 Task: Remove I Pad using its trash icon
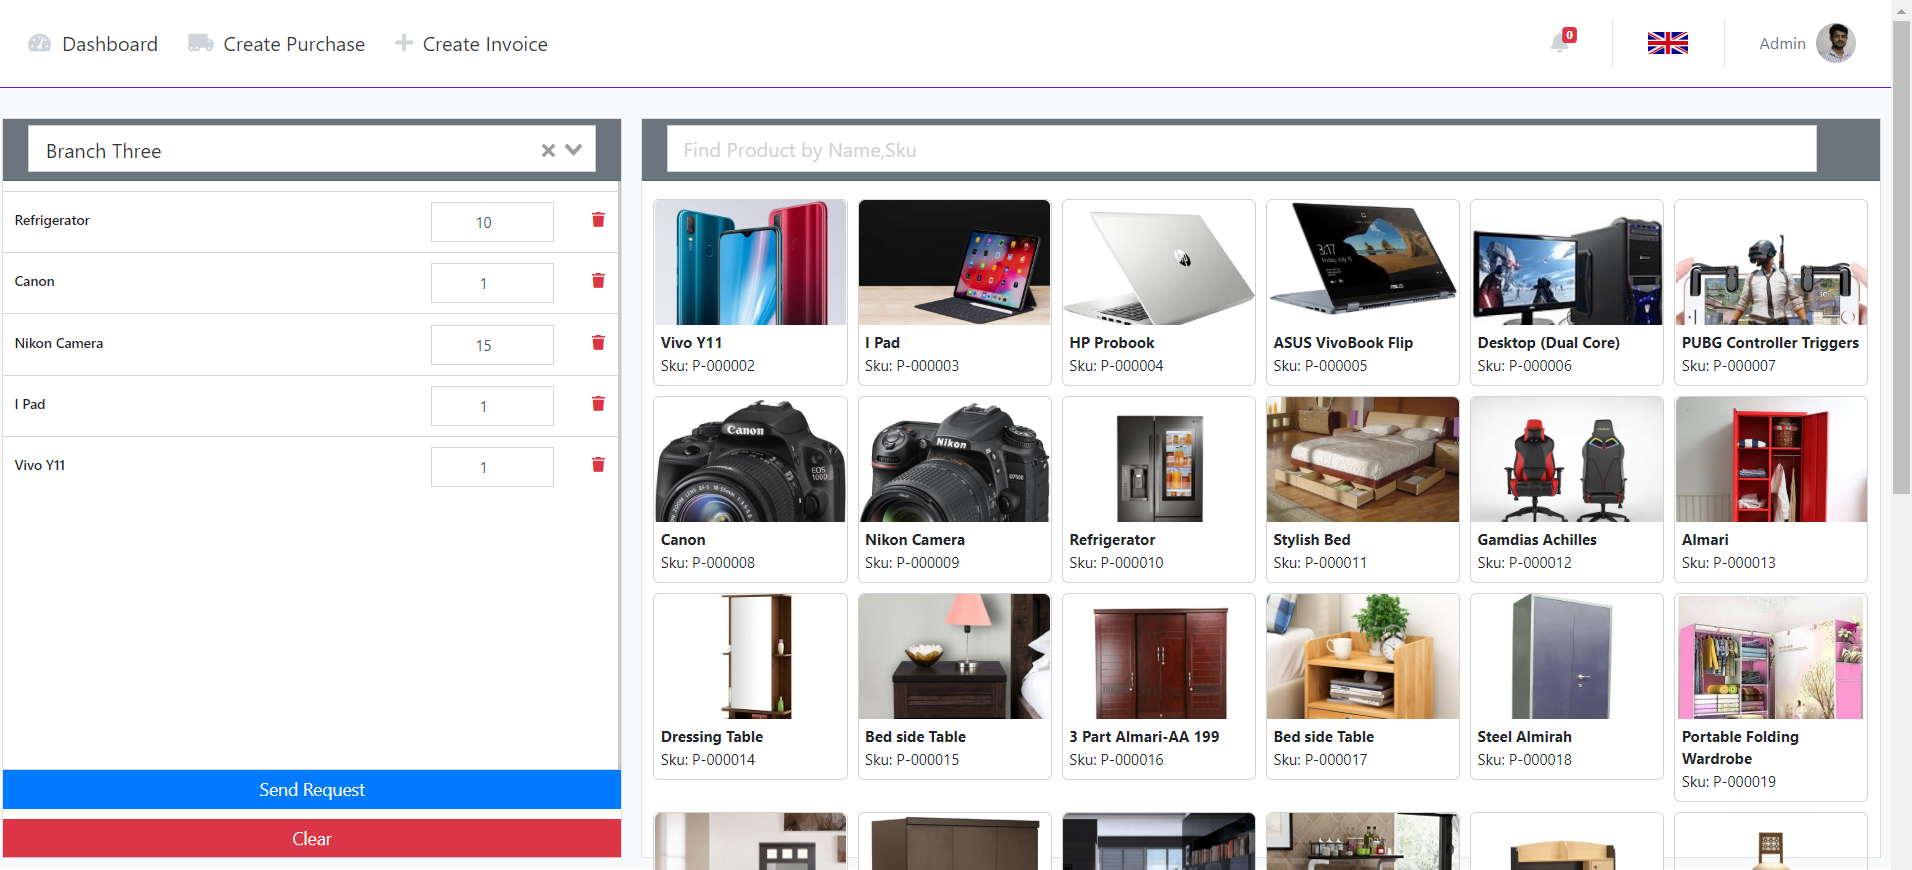(598, 404)
